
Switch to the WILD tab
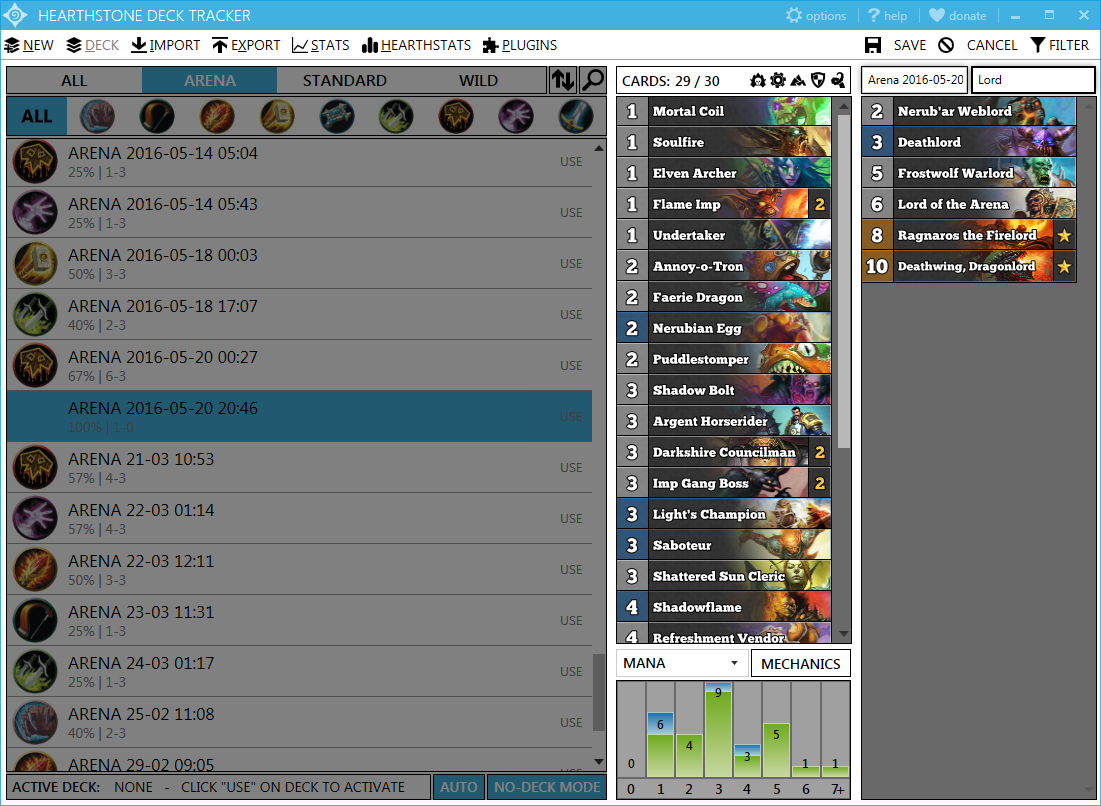[478, 80]
